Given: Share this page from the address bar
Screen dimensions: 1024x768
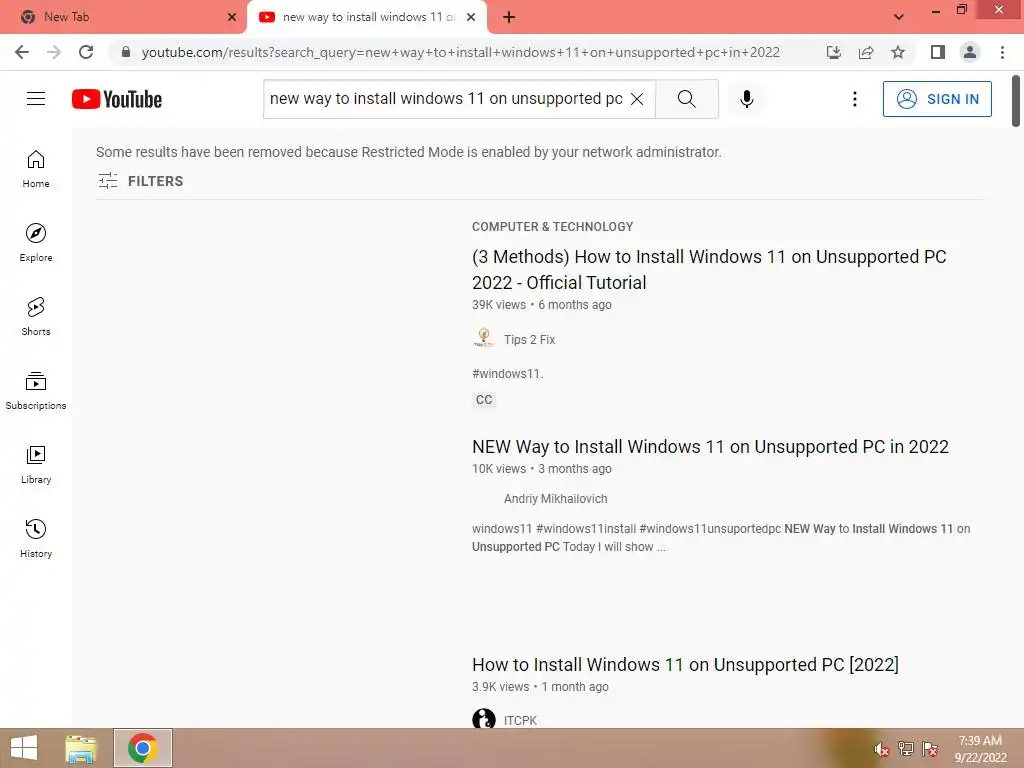Looking at the screenshot, I should point(866,52).
